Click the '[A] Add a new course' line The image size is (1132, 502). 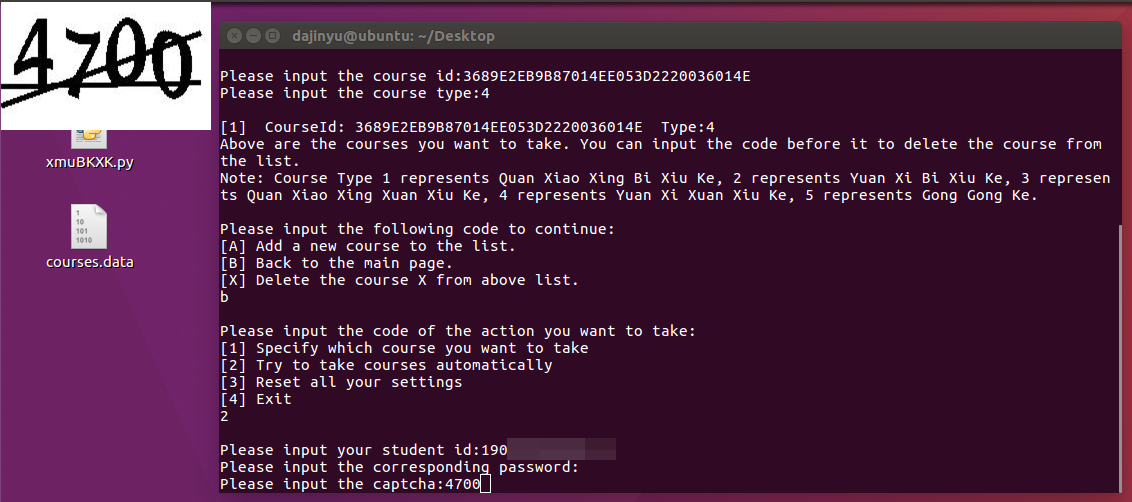pos(368,246)
